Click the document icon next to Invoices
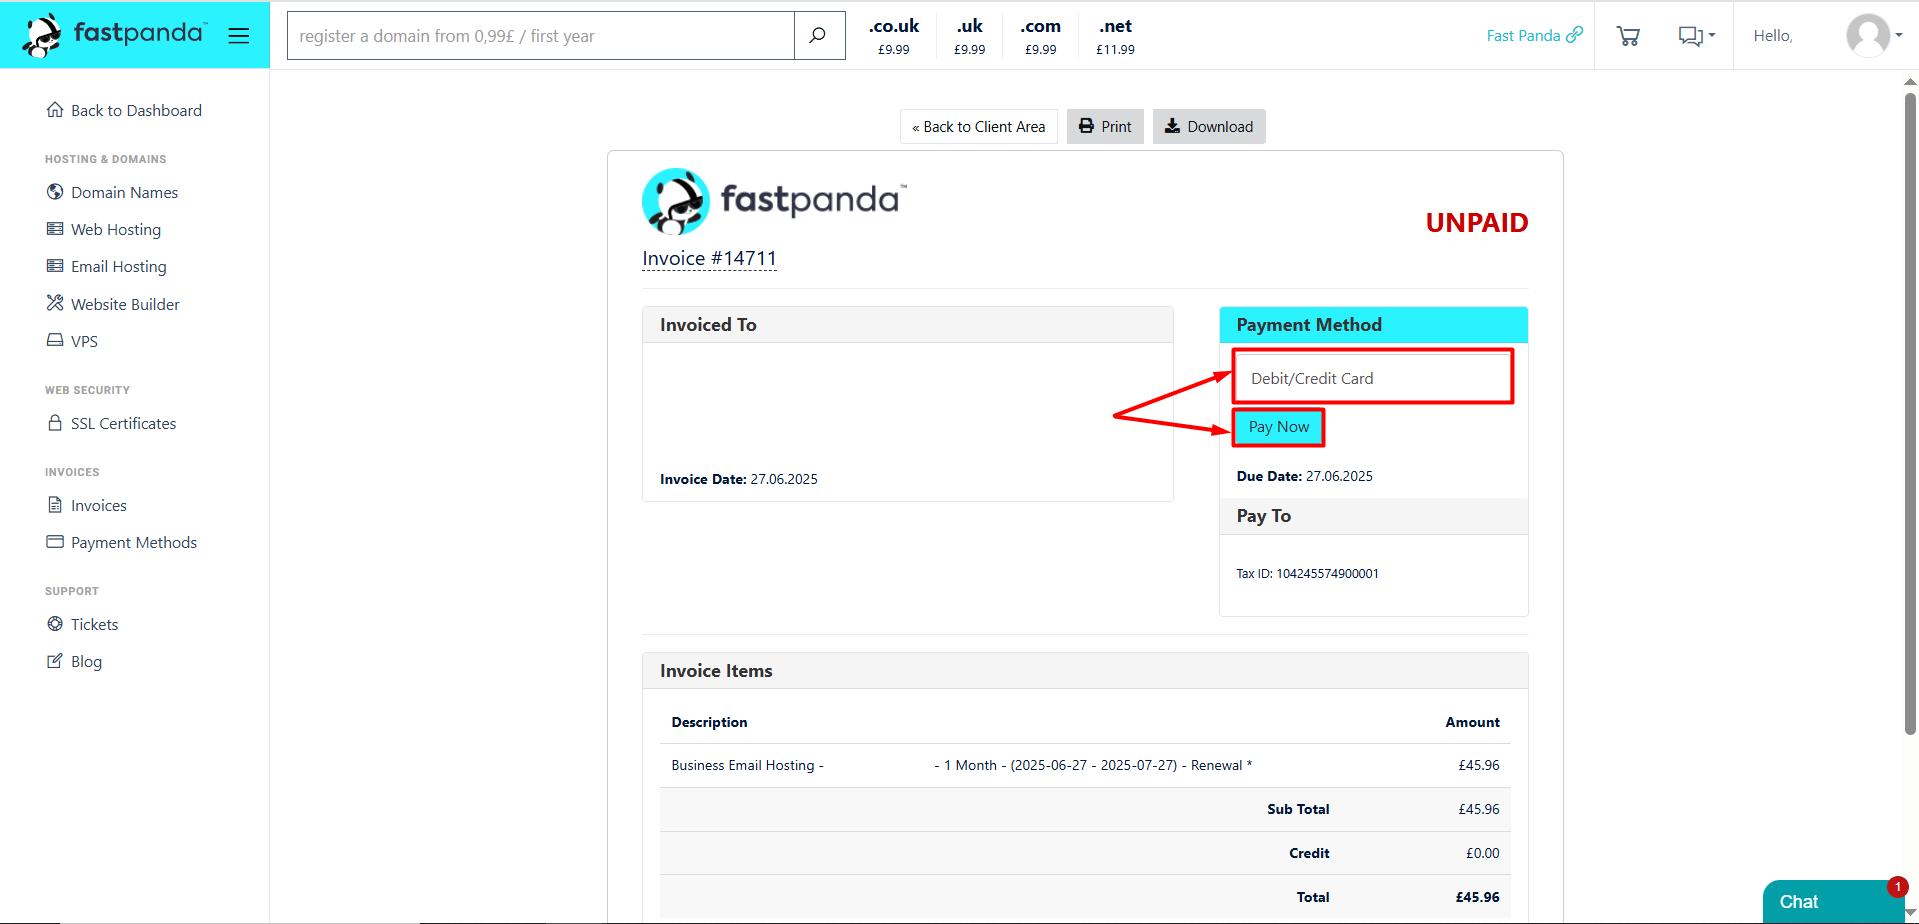This screenshot has height=924, width=1919. coord(55,504)
